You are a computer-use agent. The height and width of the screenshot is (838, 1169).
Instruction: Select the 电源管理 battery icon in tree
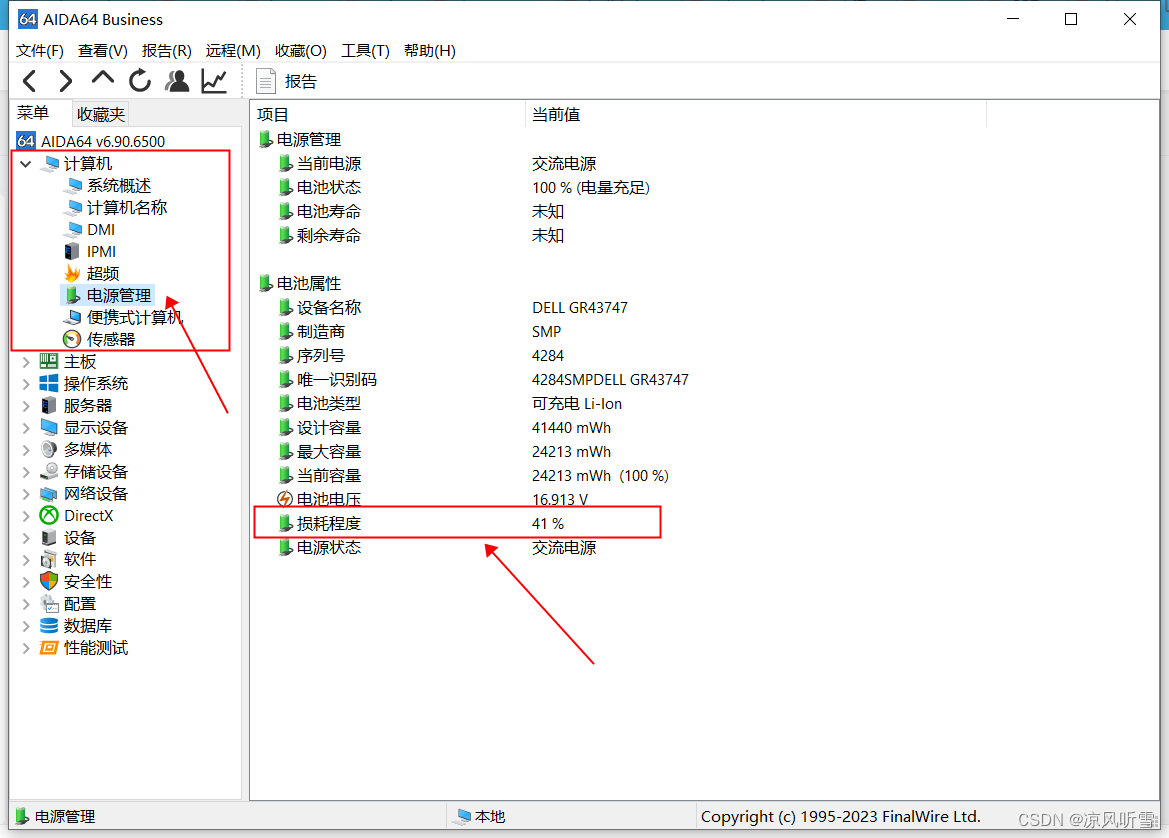[x=72, y=295]
